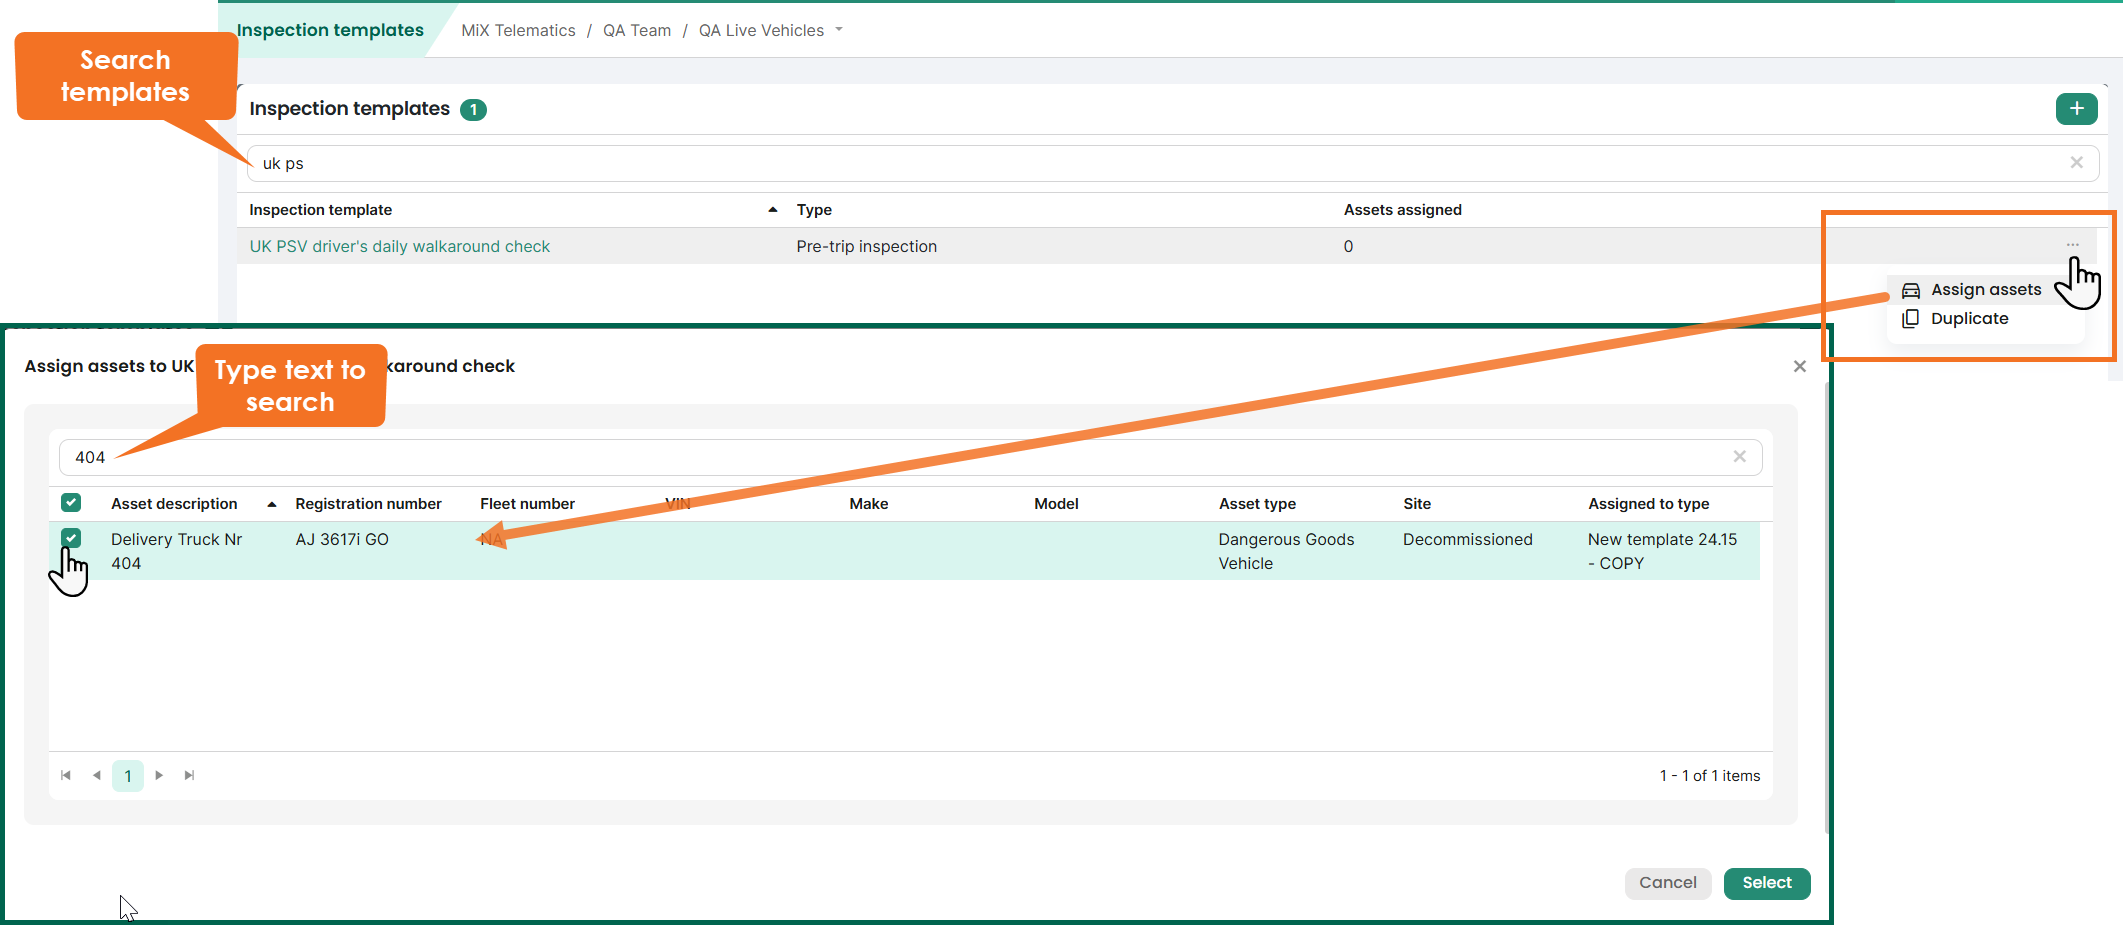2123x925 pixels.
Task: Click the 'AJ 3617i GO' registration cell
Action: point(342,540)
